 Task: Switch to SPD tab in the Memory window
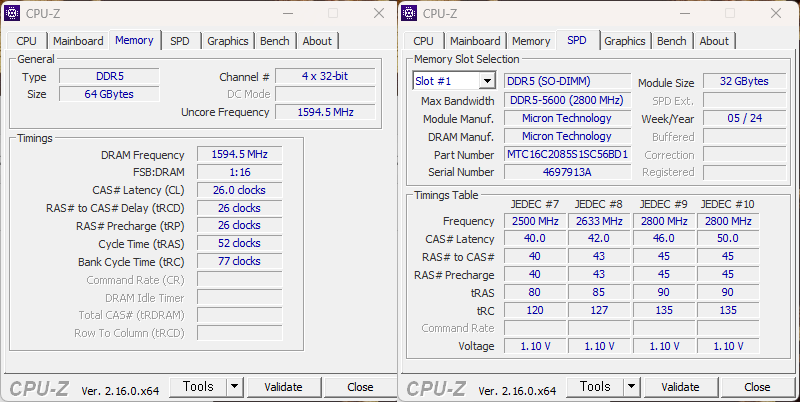[180, 41]
